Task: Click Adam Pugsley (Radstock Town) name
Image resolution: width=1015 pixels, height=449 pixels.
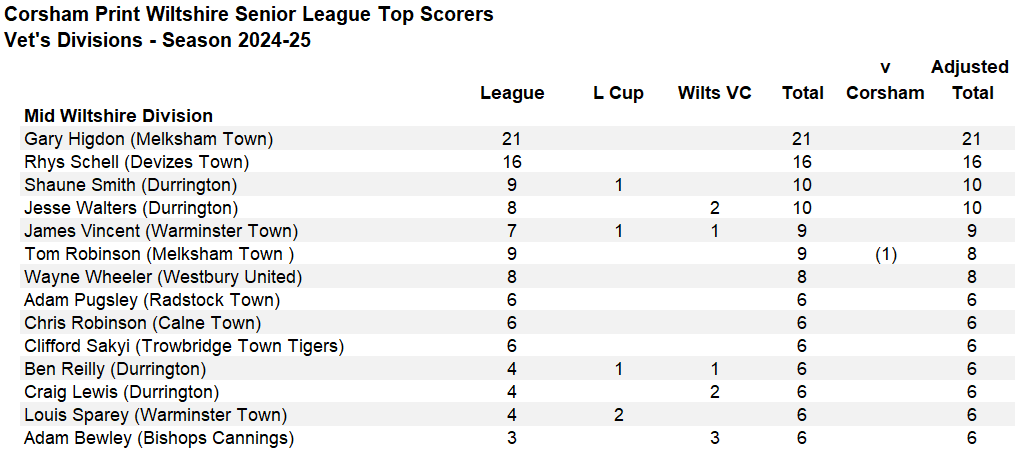Action: (x=152, y=300)
